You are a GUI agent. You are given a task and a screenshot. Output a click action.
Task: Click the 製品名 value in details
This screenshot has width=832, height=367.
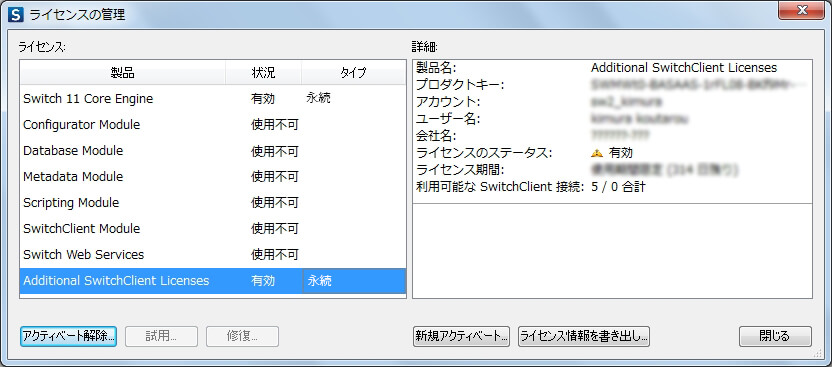[684, 68]
